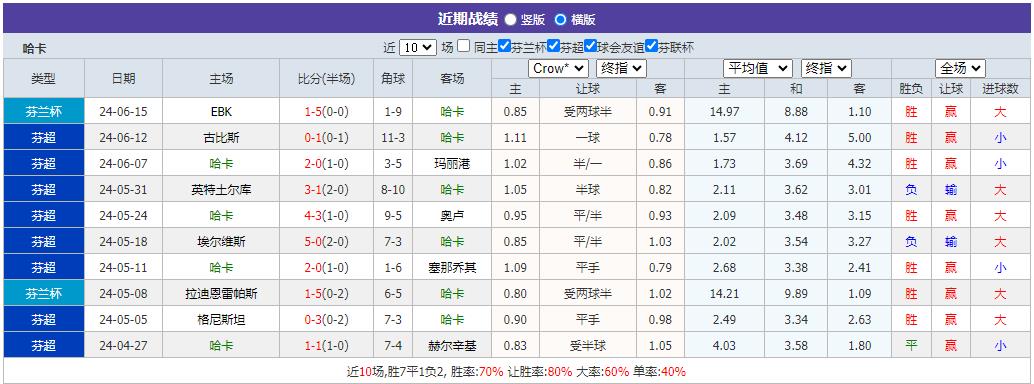Click the corner count 11-3
1034x384 pixels.
click(393, 138)
